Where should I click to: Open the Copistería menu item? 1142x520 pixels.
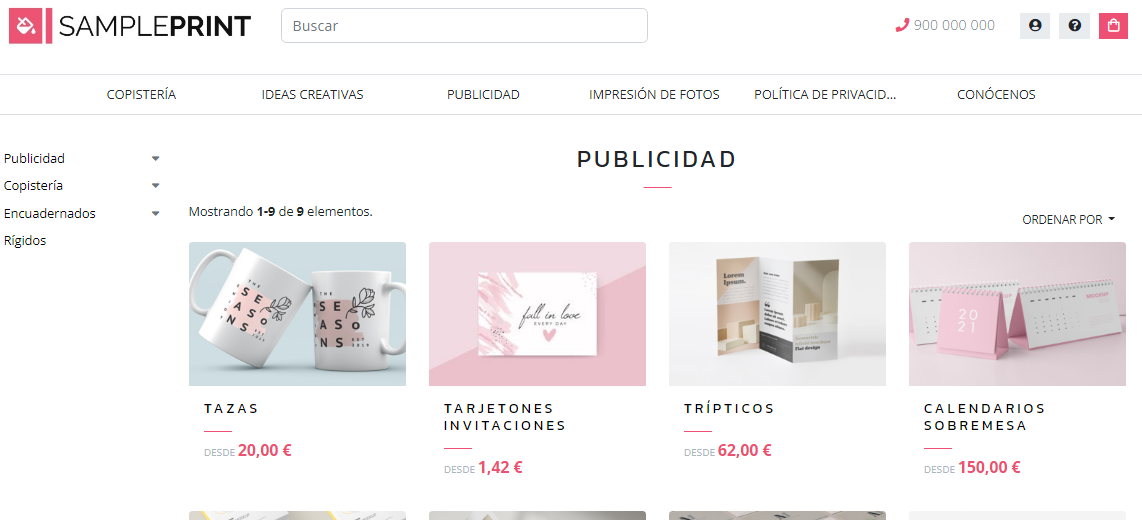pos(141,95)
